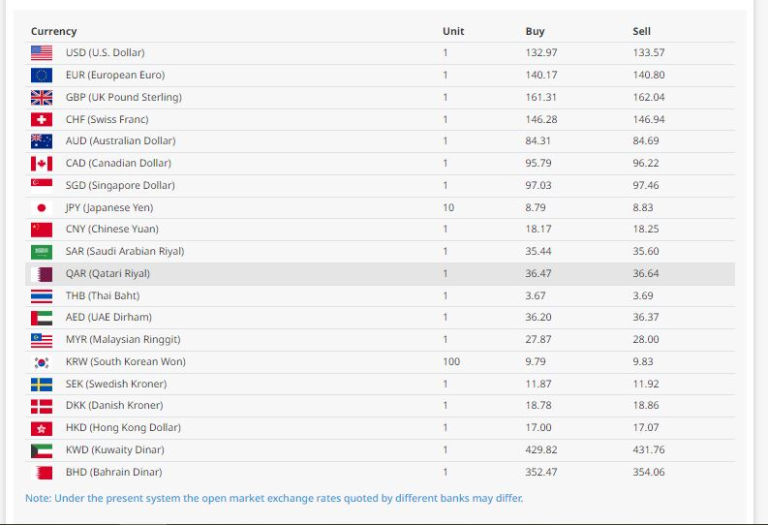The height and width of the screenshot is (525, 768).
Task: Select the Sell column header
Action: pos(642,32)
